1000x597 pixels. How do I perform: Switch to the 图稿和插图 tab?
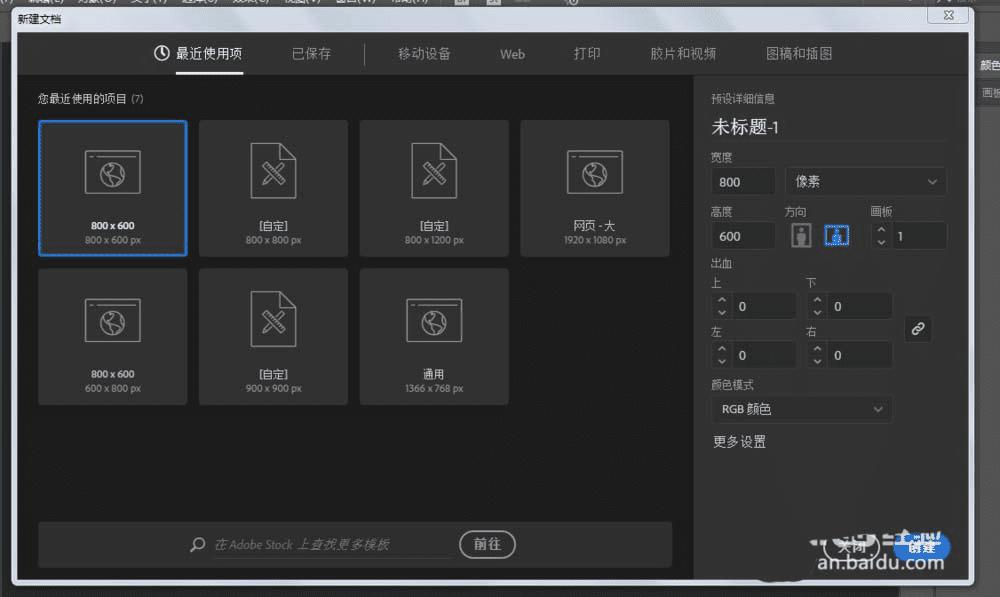(798, 54)
